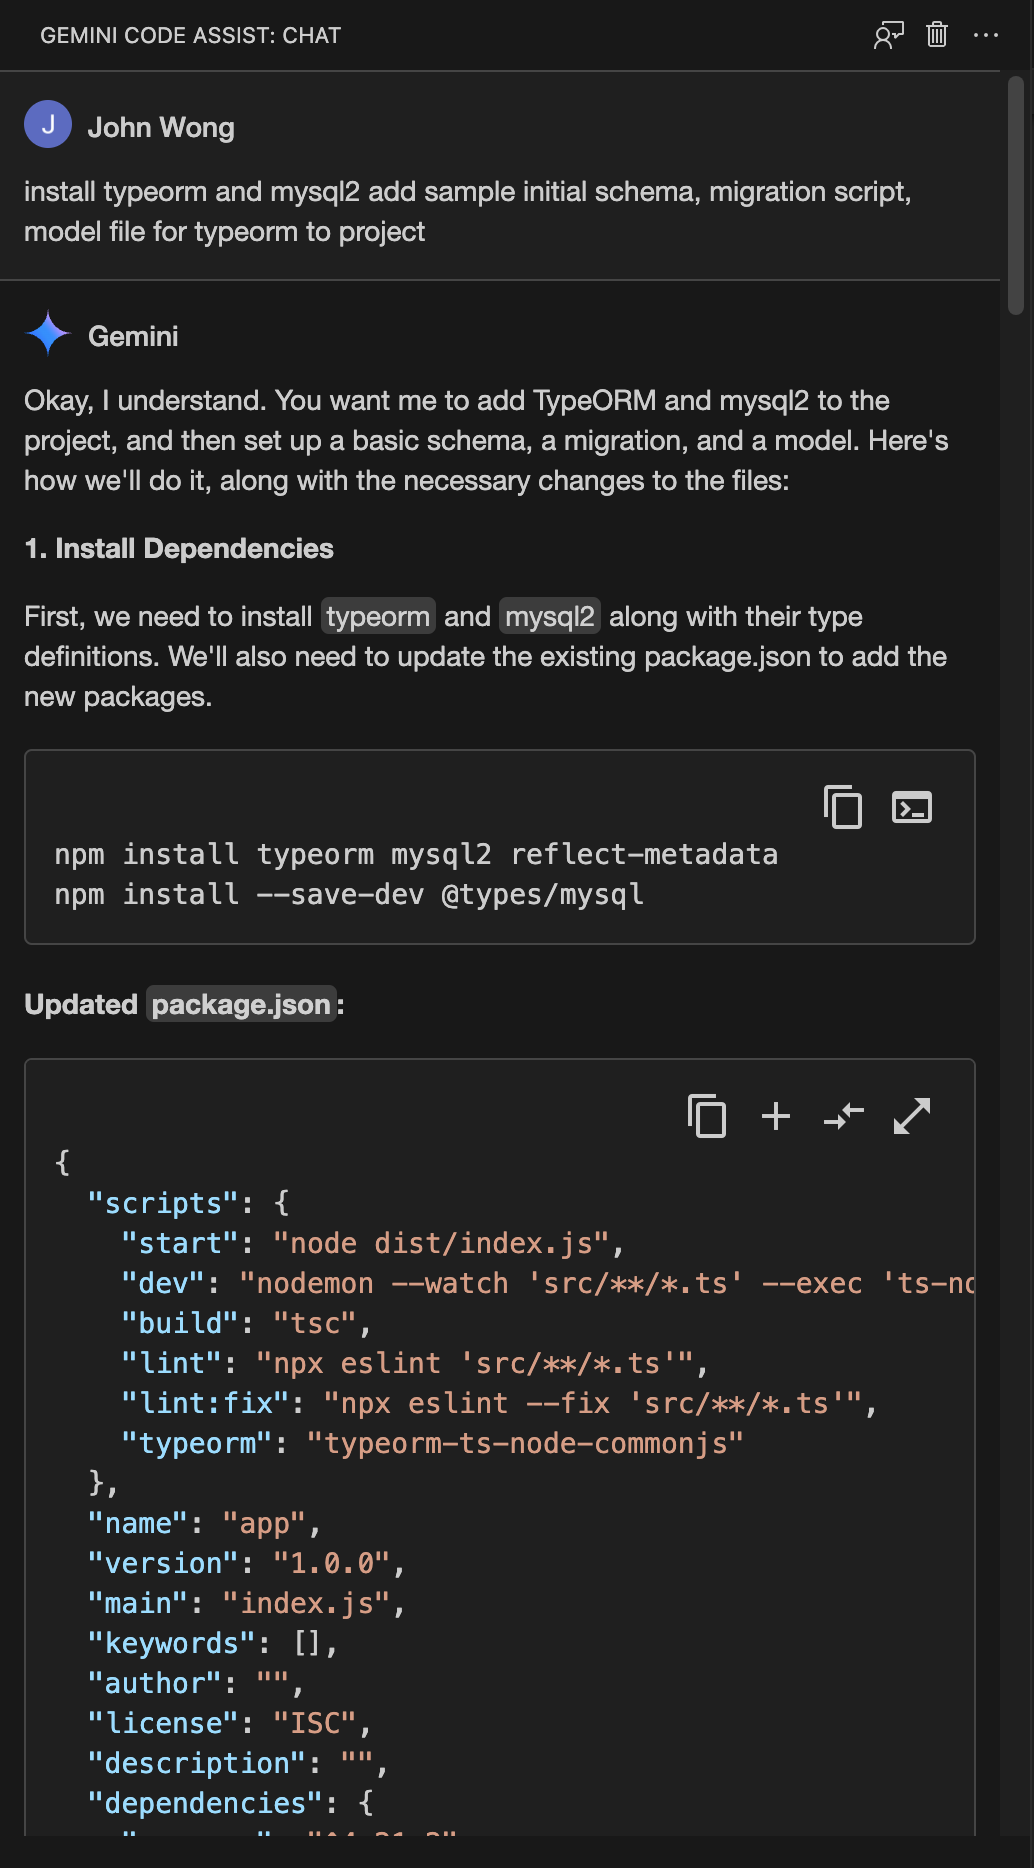
Task: Click the npm install typeorm command line
Action: tap(416, 854)
